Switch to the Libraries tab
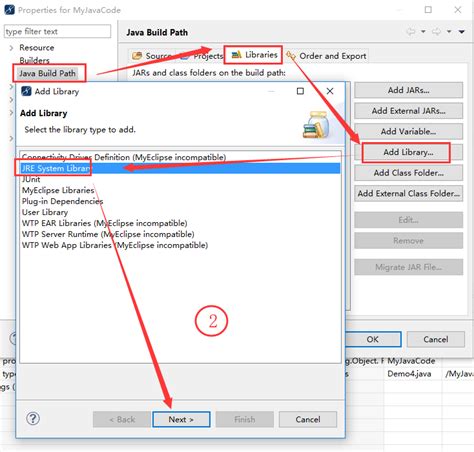The height and width of the screenshot is (452, 474). tap(254, 55)
